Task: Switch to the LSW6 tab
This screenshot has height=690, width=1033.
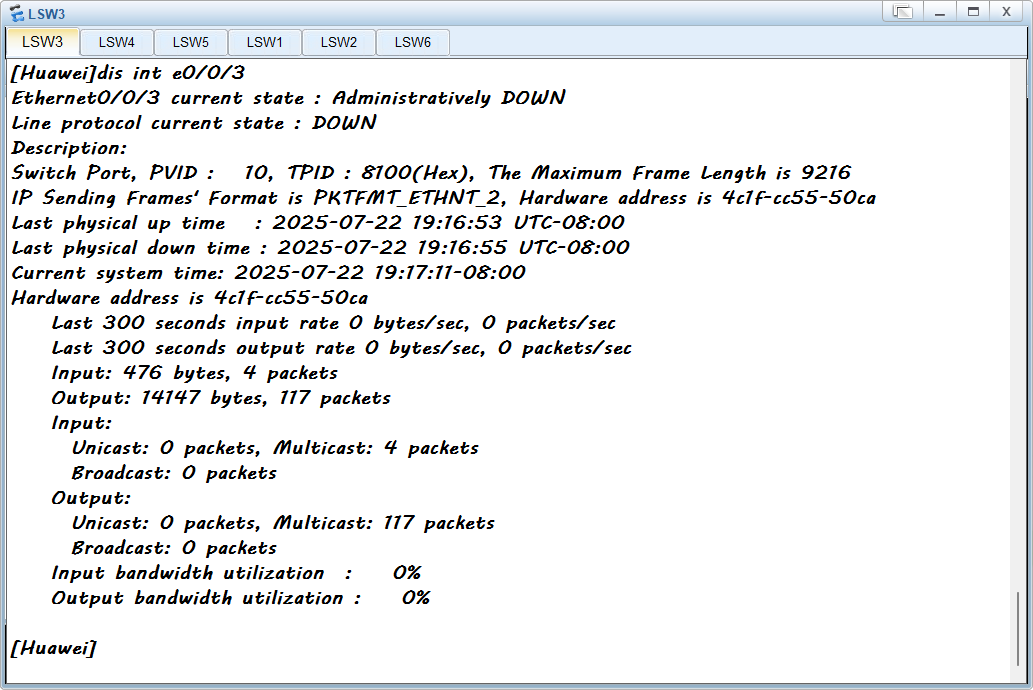Action: [x=412, y=43]
